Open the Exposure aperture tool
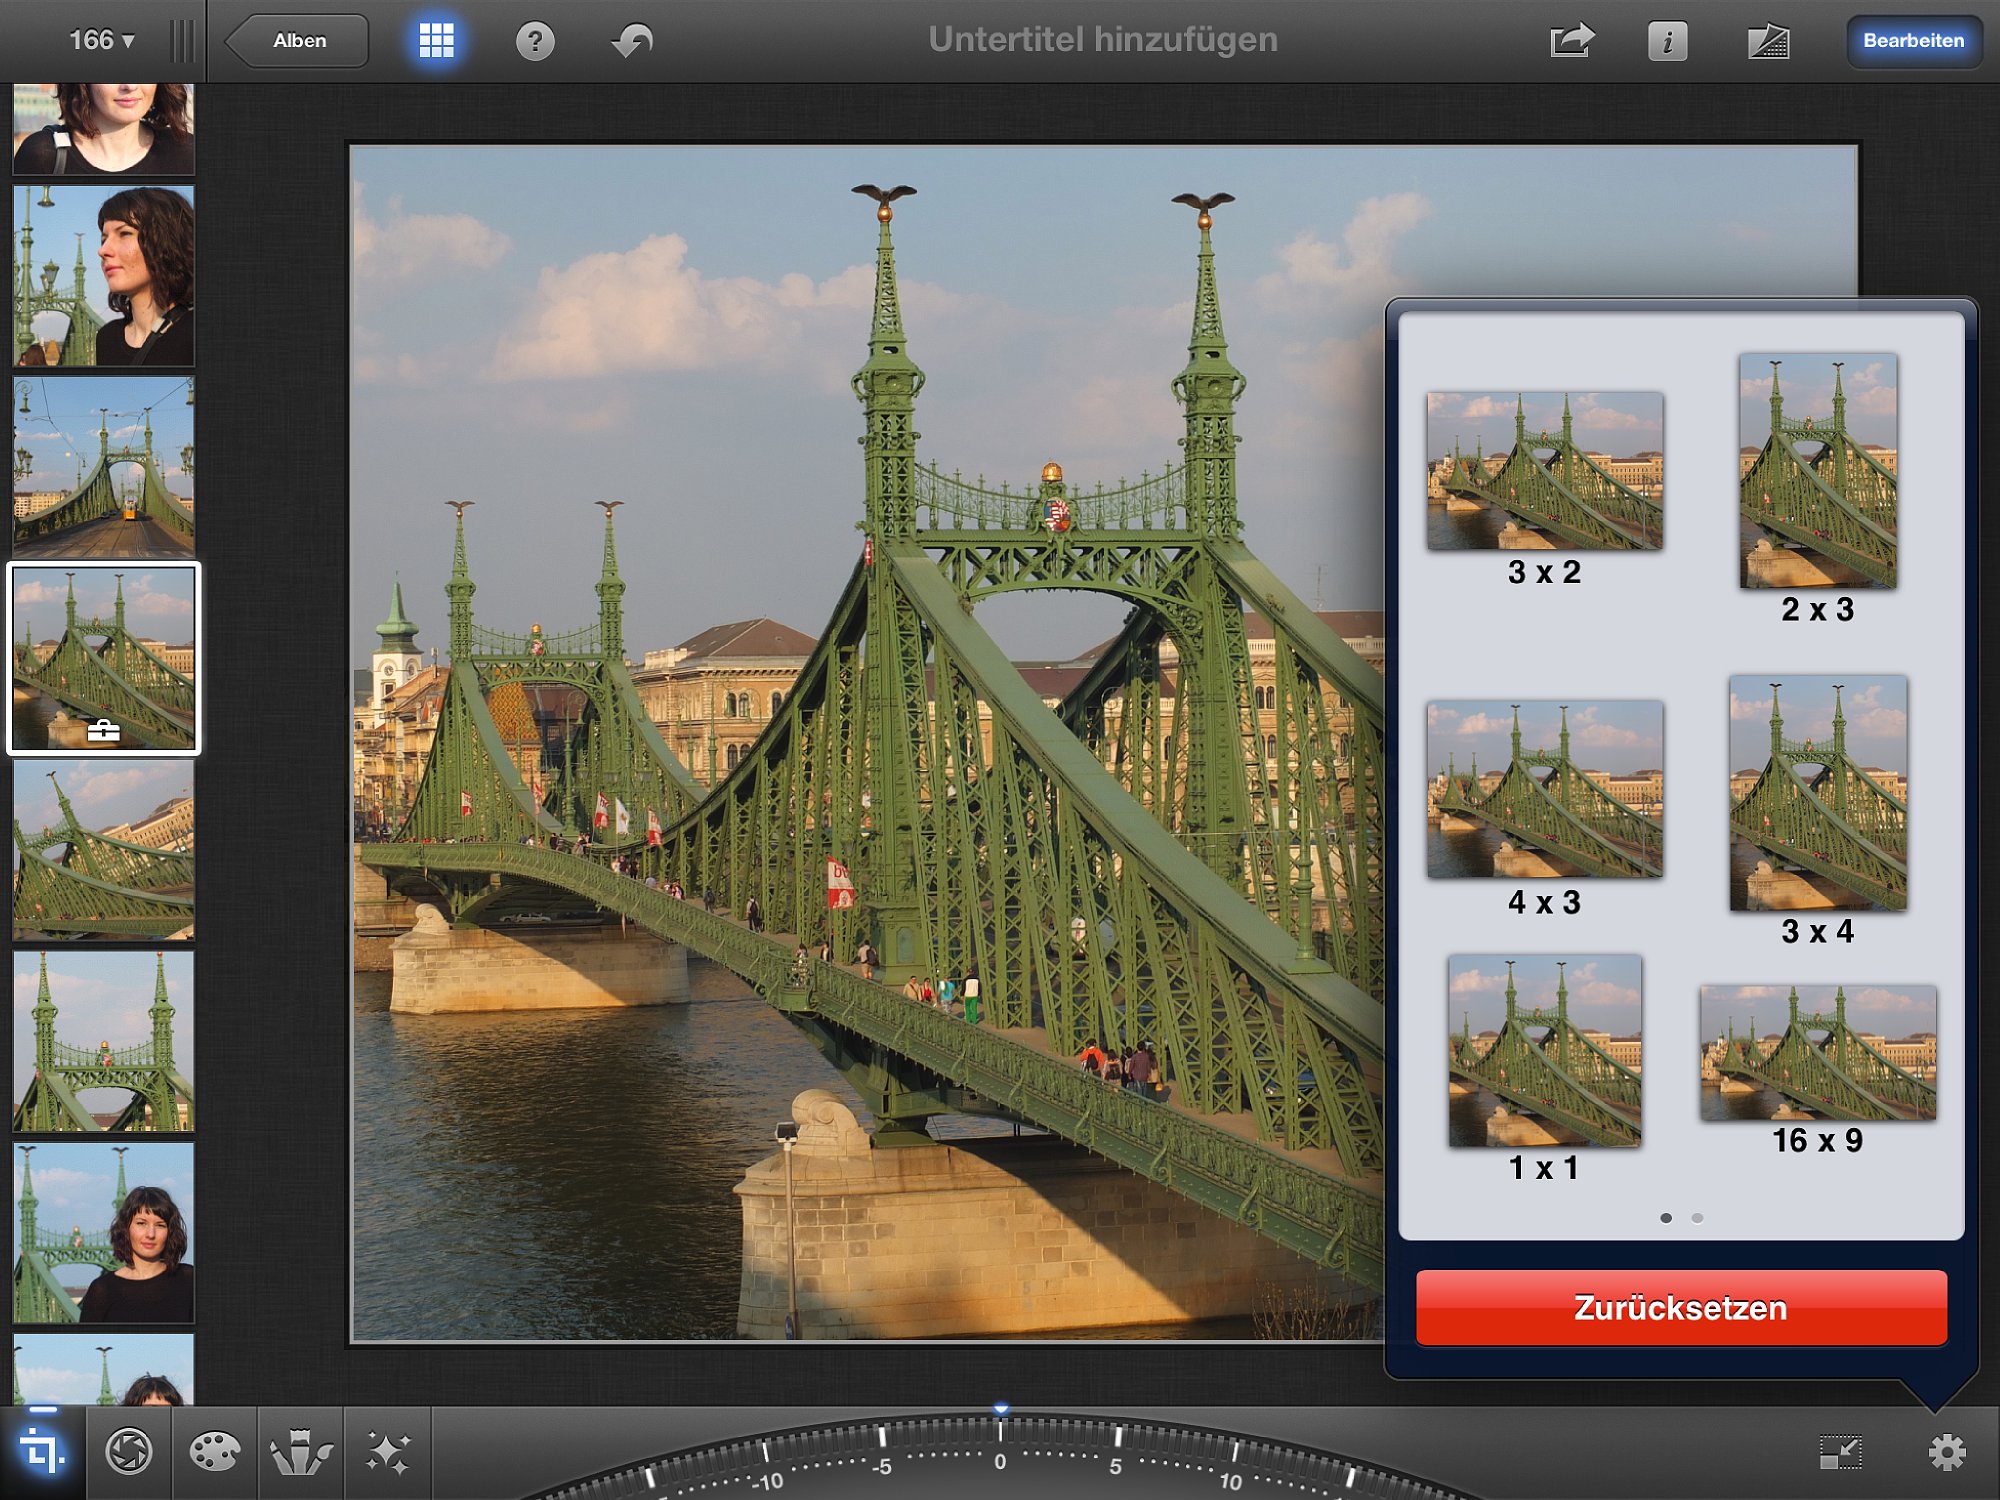The height and width of the screenshot is (1500, 2000). click(129, 1452)
